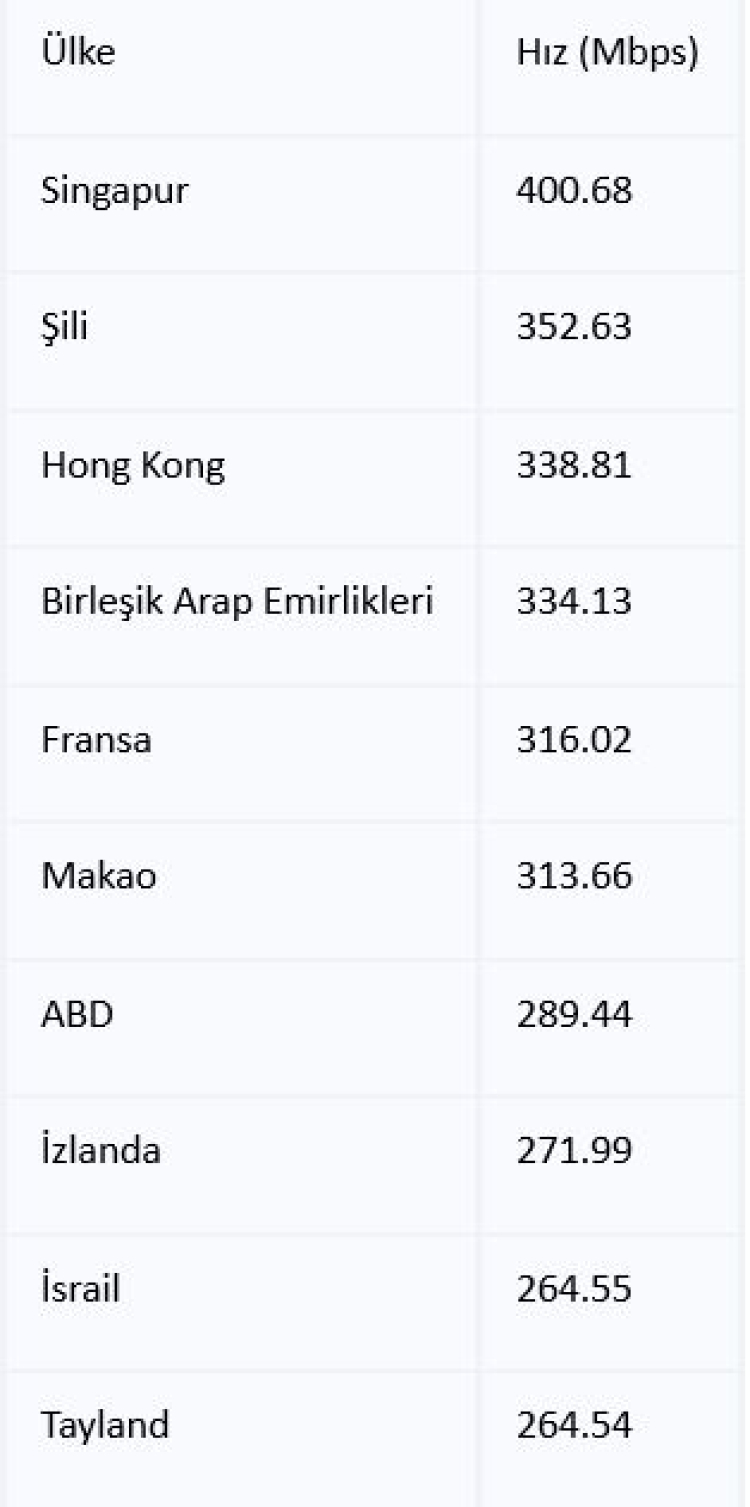Click the Hız (Mbps) column header
The height and width of the screenshot is (1507, 750).
pos(607,53)
